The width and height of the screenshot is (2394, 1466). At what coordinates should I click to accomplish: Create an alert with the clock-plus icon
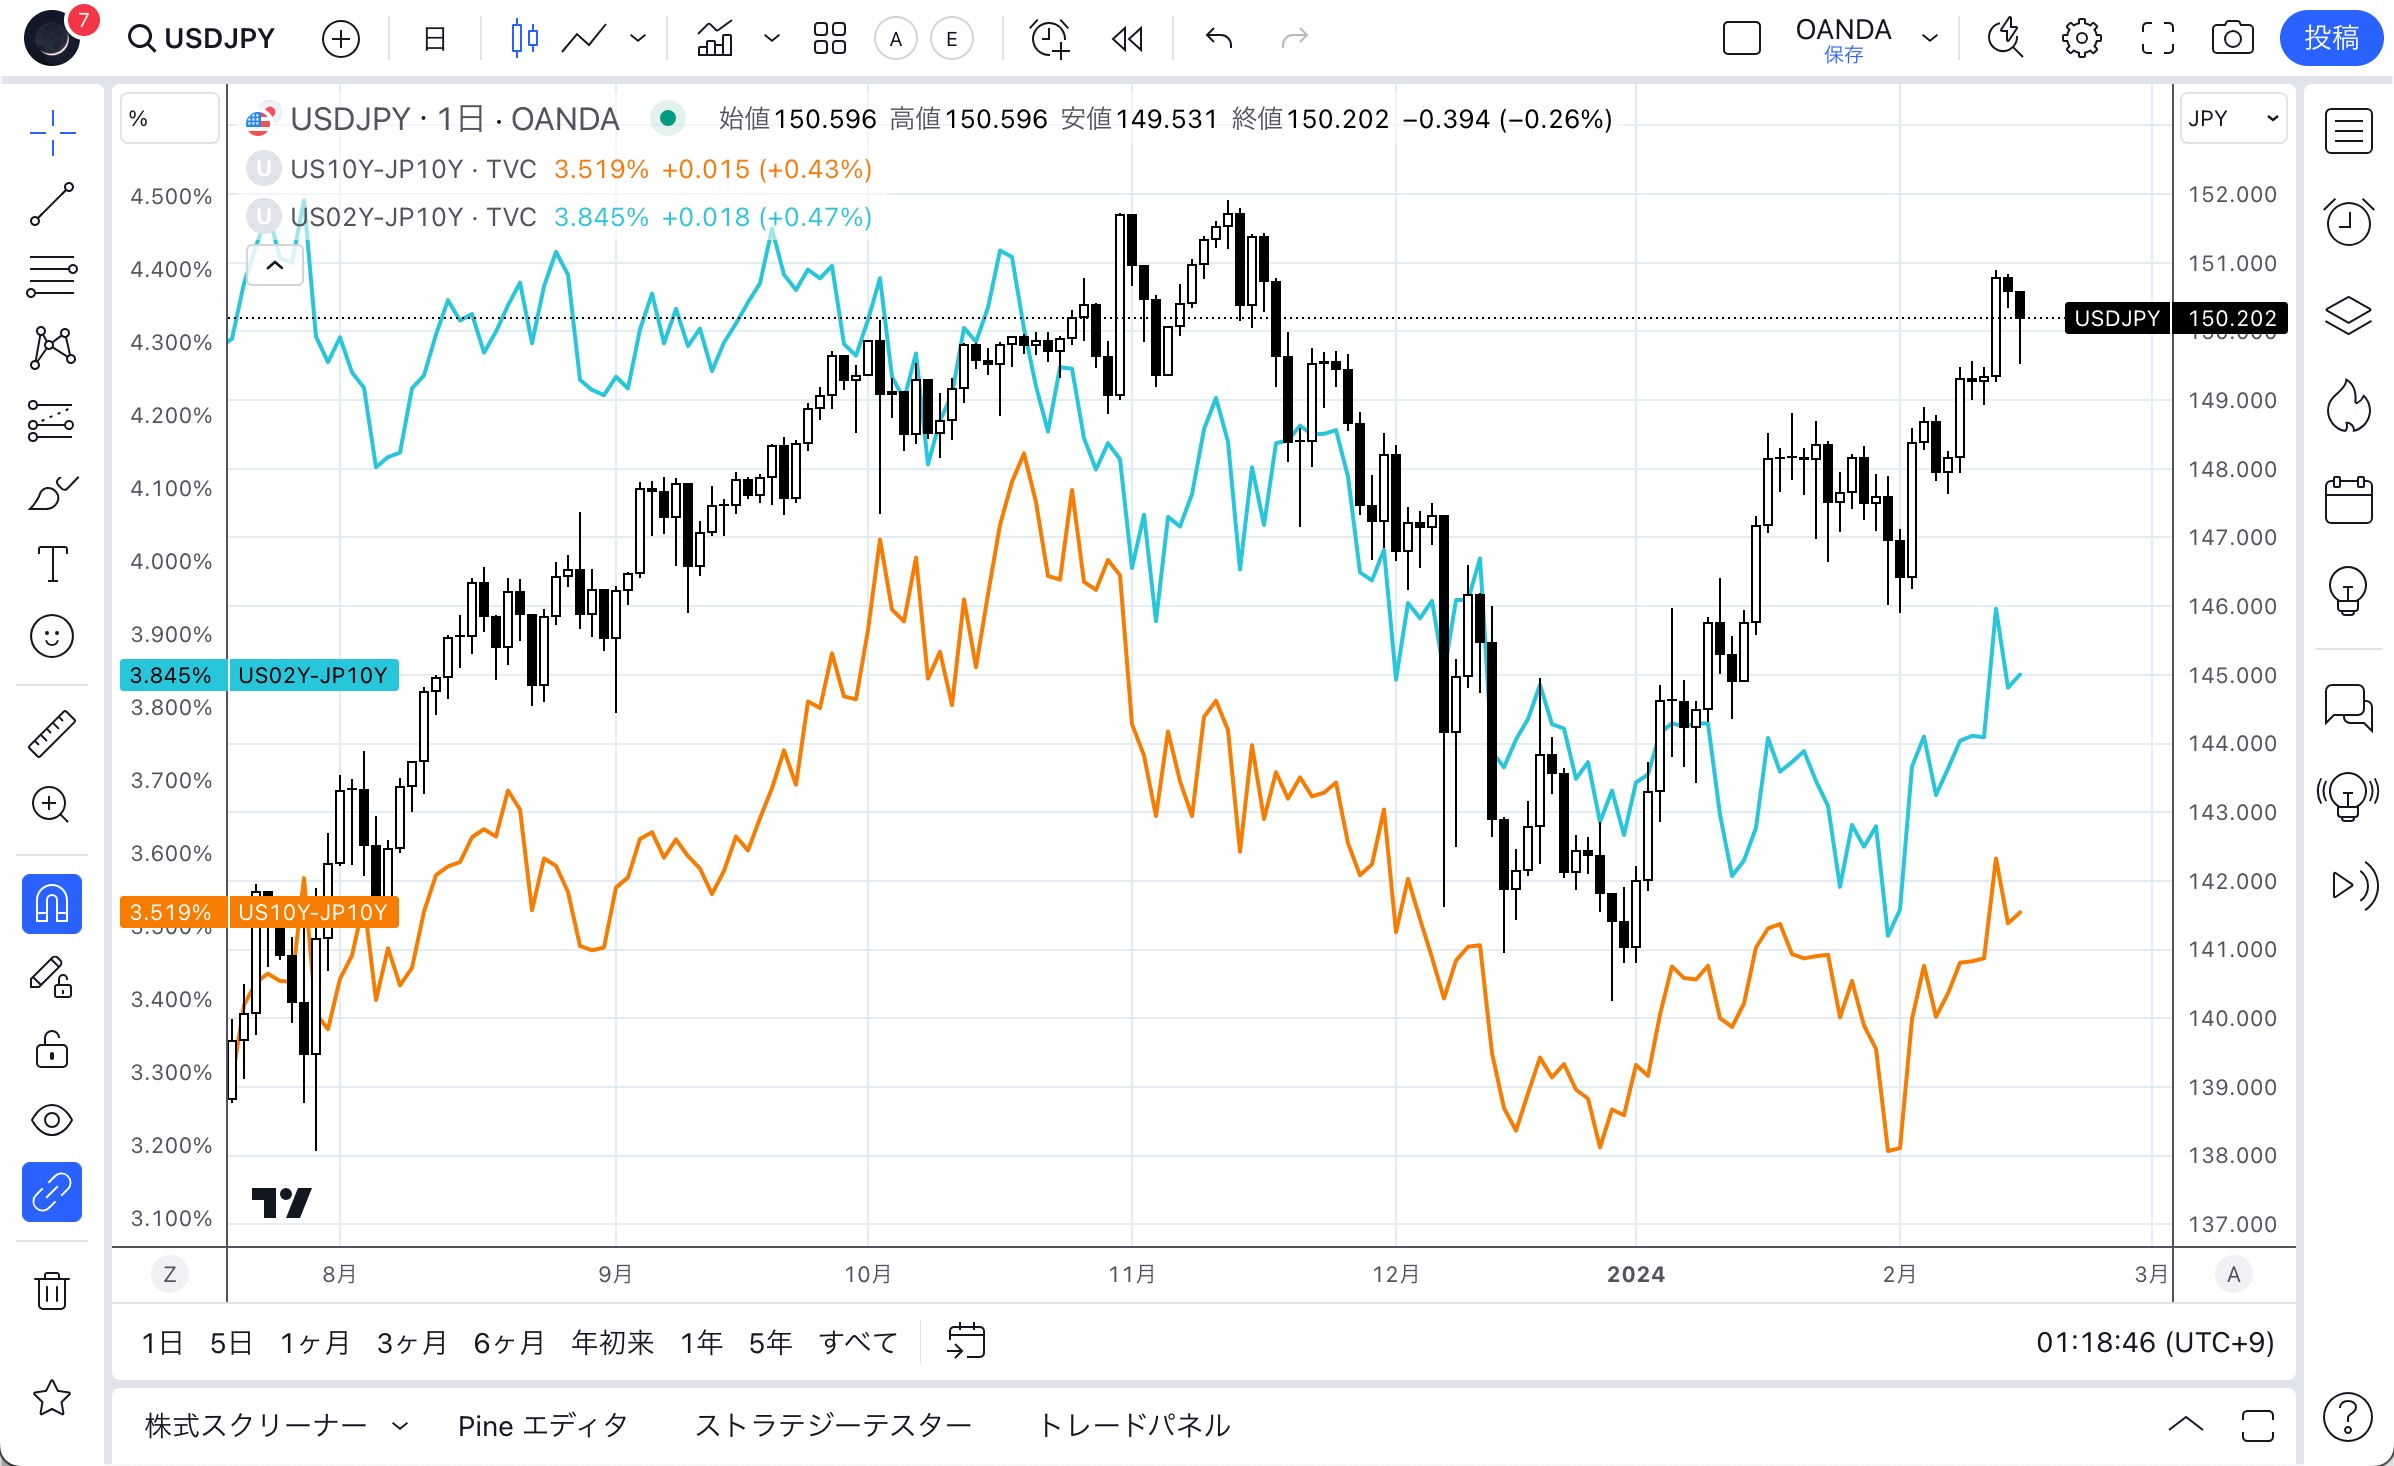click(1050, 39)
